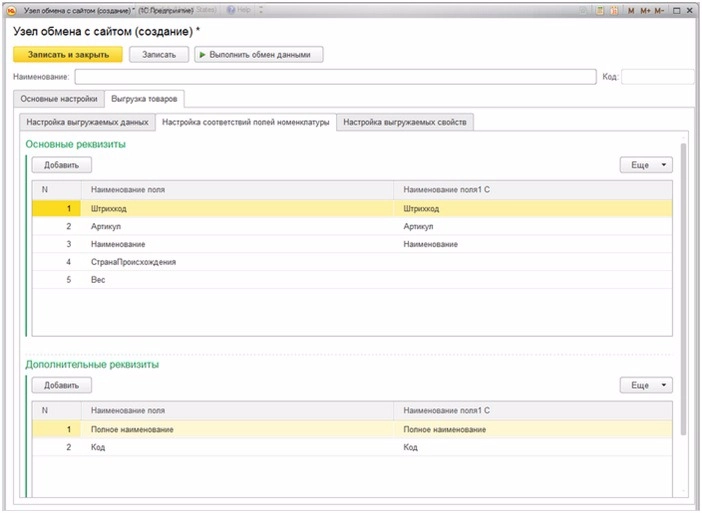This screenshot has height=513, width=702.
Task: Add a row to Дополнительные реквизиты
Action: tap(61, 385)
